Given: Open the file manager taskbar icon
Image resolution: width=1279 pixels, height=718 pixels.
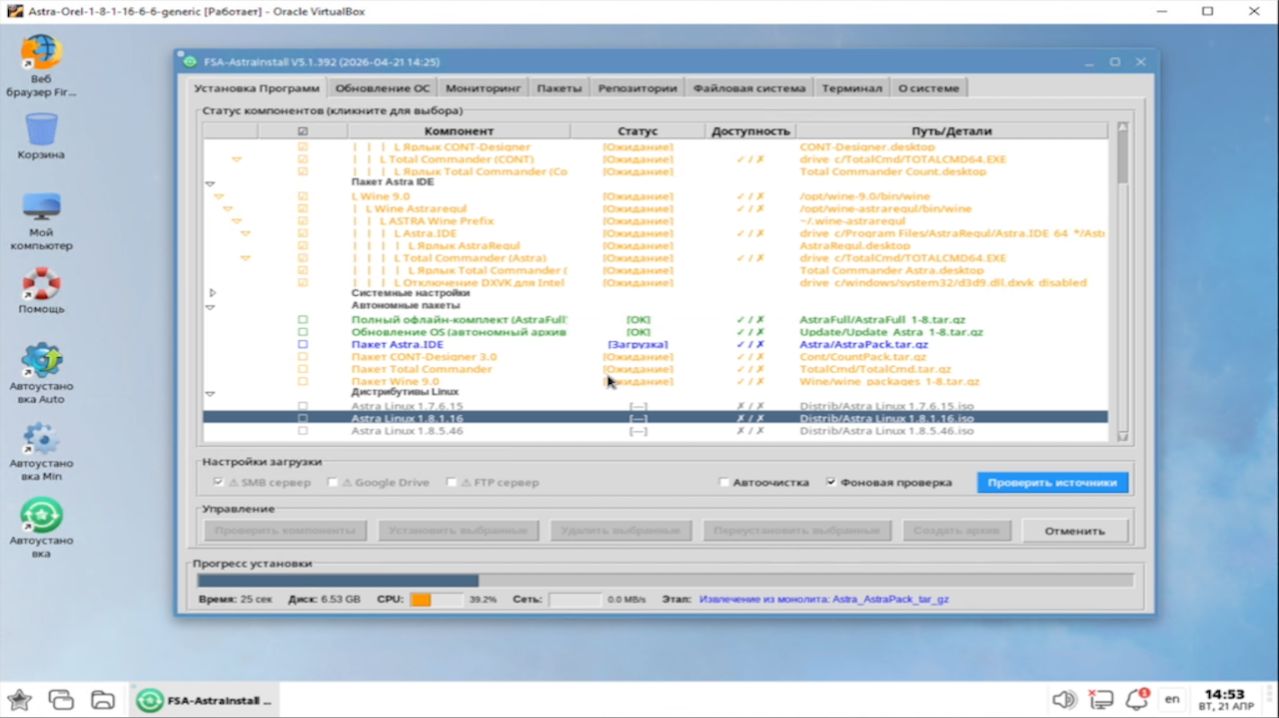Looking at the screenshot, I should click(x=102, y=700).
